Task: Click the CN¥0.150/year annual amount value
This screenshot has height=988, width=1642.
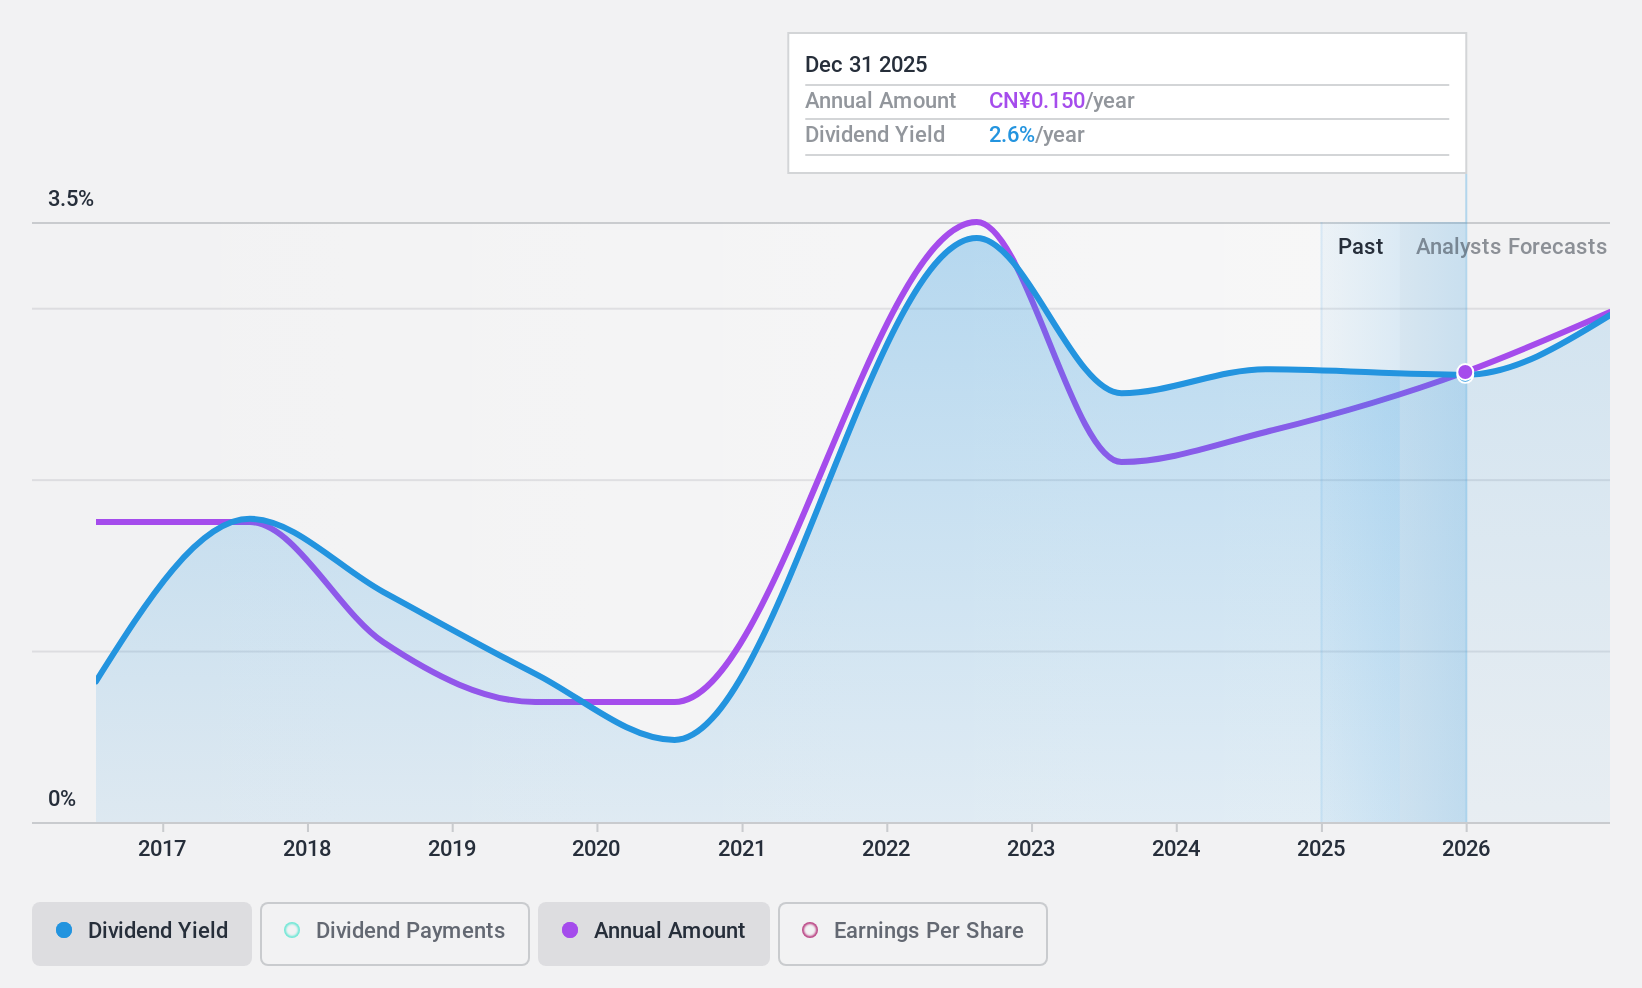Action: 1061,100
